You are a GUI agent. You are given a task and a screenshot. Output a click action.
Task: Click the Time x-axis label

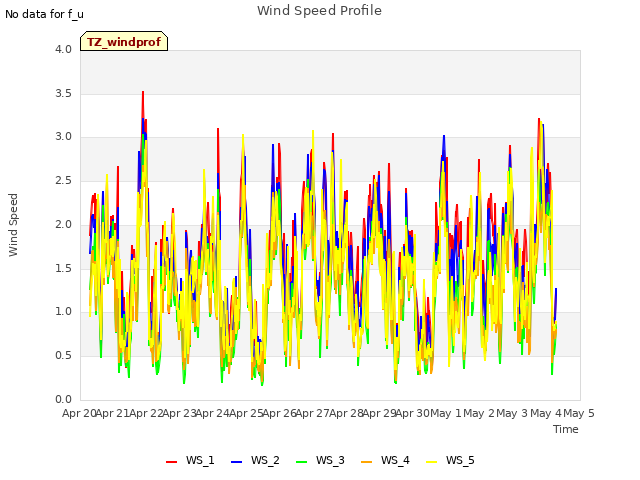(x=565, y=429)
